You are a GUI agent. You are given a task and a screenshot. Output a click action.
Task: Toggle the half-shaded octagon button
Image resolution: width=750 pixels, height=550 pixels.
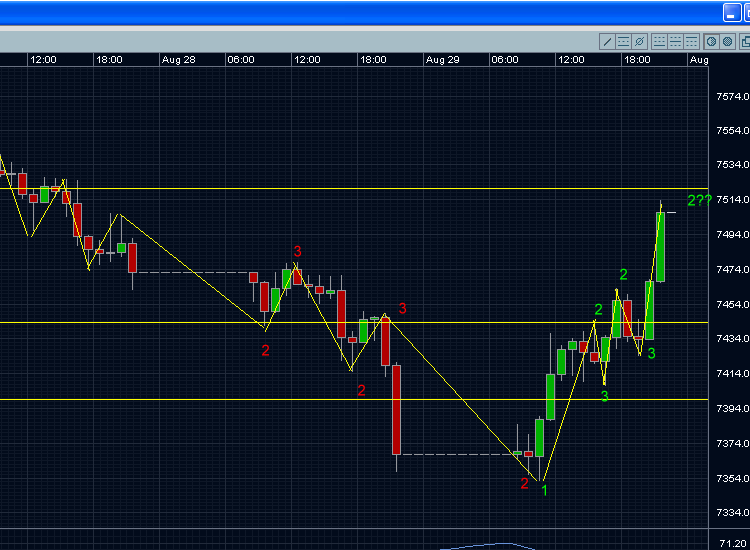tap(711, 42)
